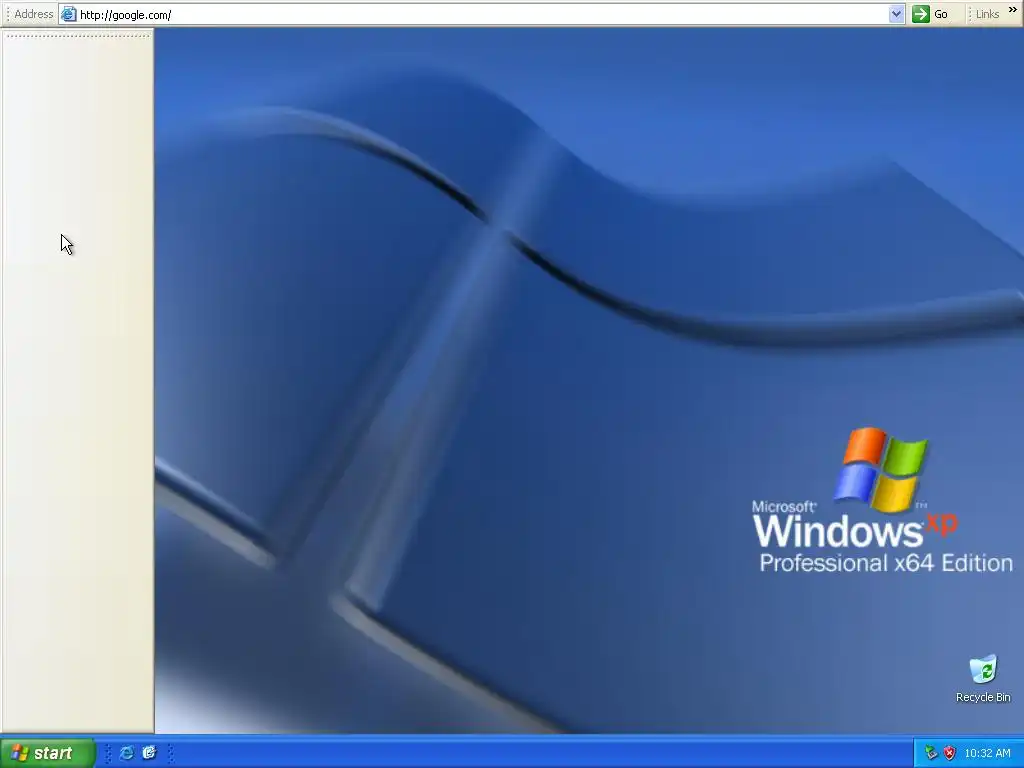Click the Go button beside the address bar

point(930,14)
